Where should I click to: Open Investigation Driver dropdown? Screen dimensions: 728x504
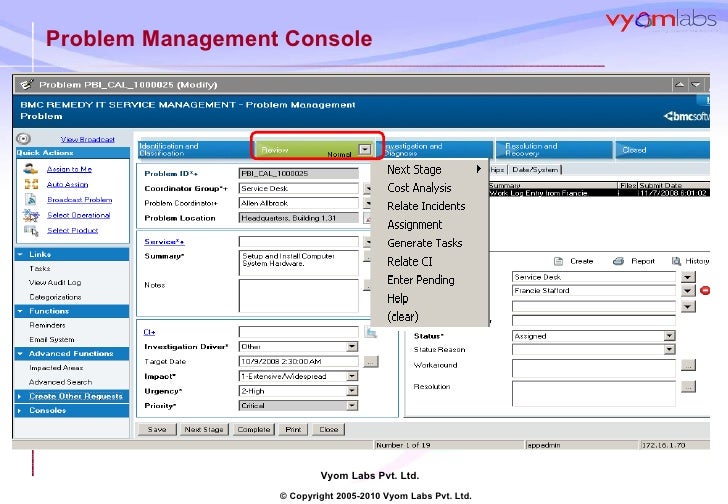click(x=352, y=347)
